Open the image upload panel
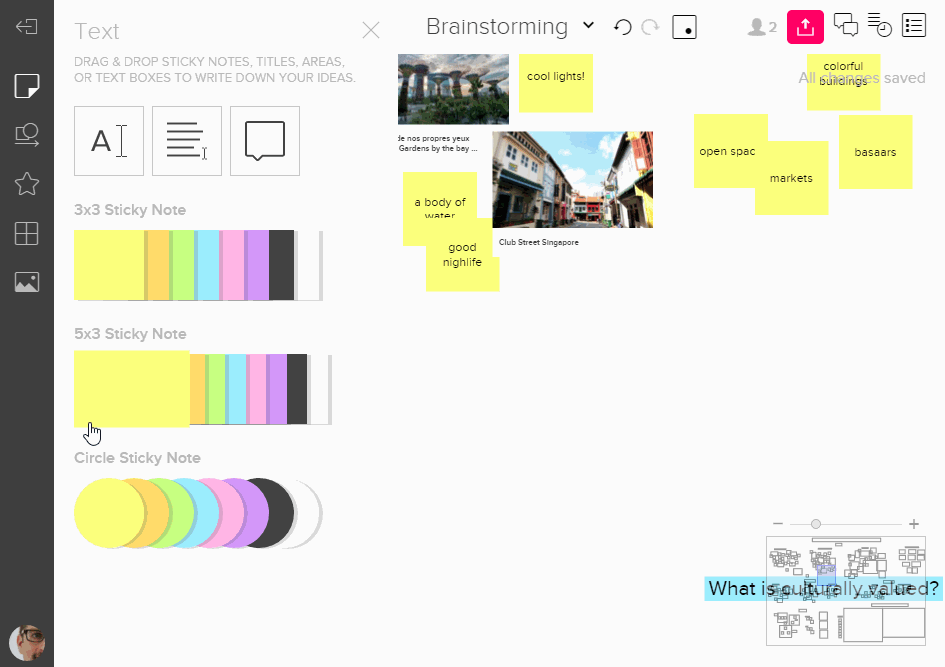Viewport: 945px width, 667px height. click(x=27, y=283)
